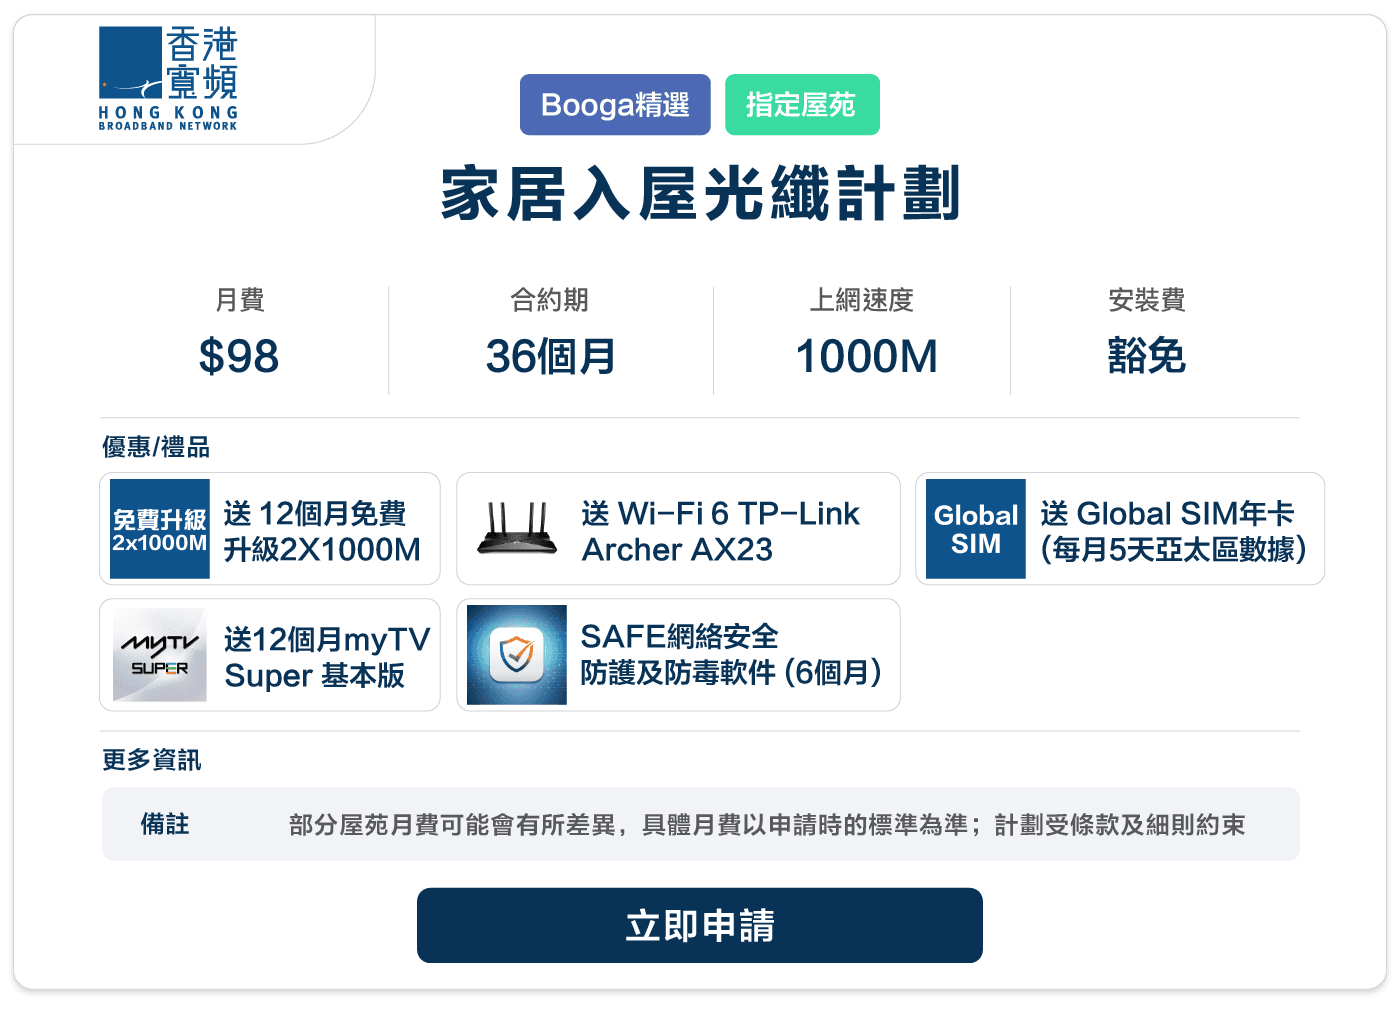The image size is (1400, 1011).
Task: Click the Global SIM年卡 offer panel
Action: (x=1119, y=528)
